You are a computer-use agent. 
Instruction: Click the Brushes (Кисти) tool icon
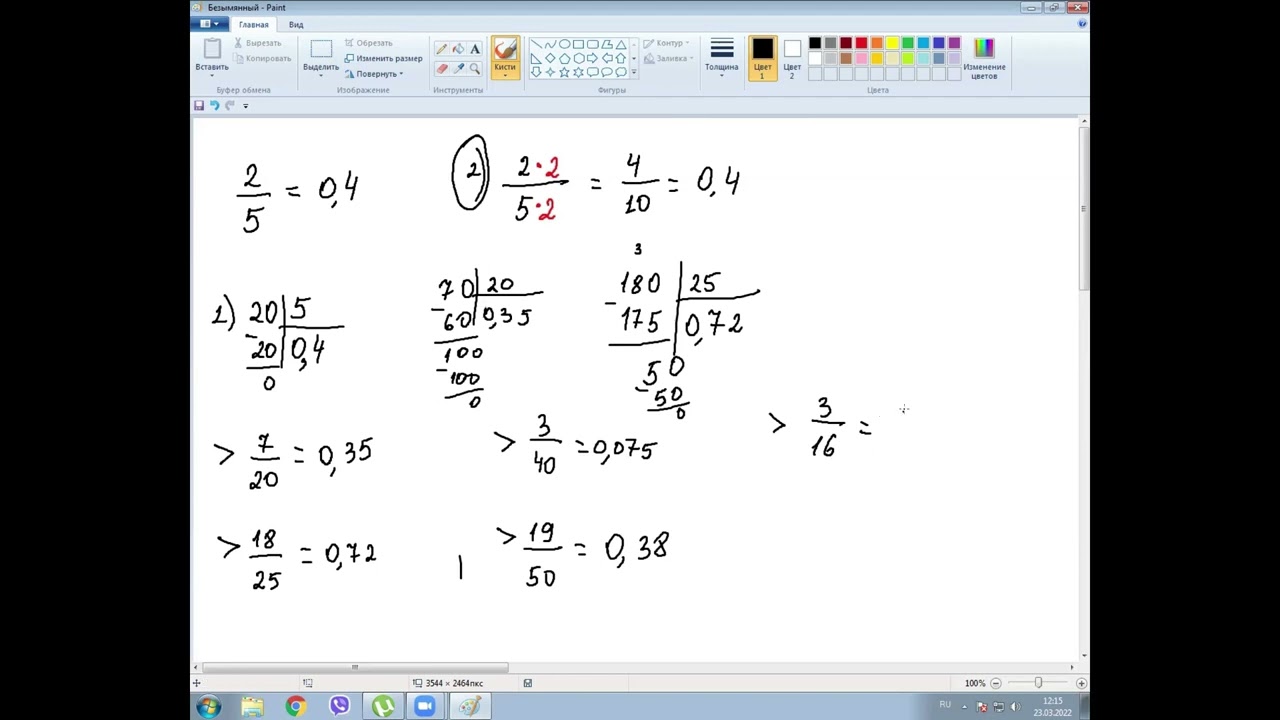click(505, 49)
